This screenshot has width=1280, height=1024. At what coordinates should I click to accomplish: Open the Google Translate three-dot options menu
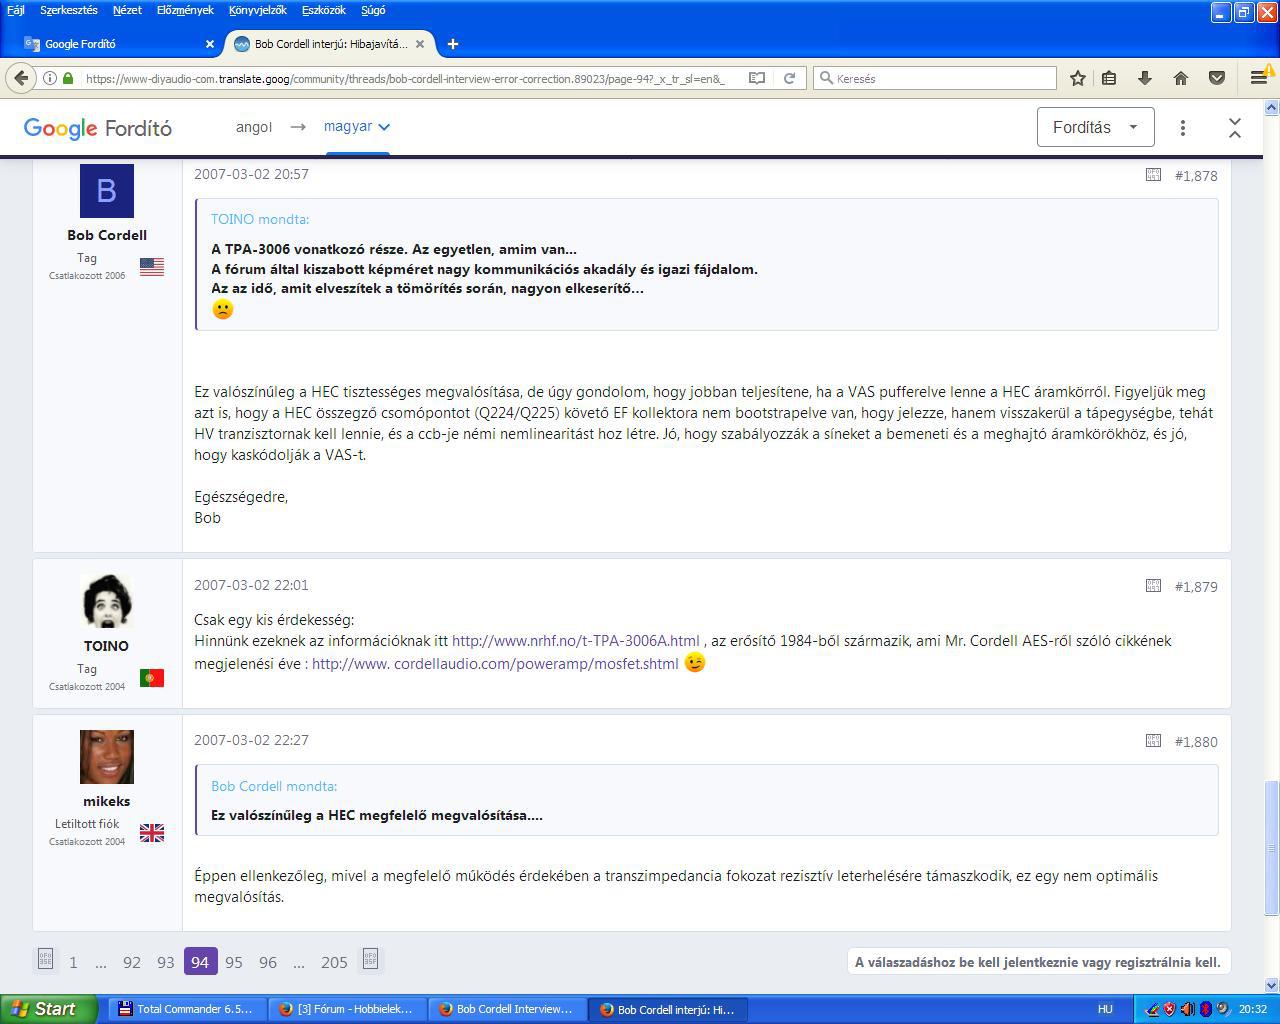[x=1183, y=127]
